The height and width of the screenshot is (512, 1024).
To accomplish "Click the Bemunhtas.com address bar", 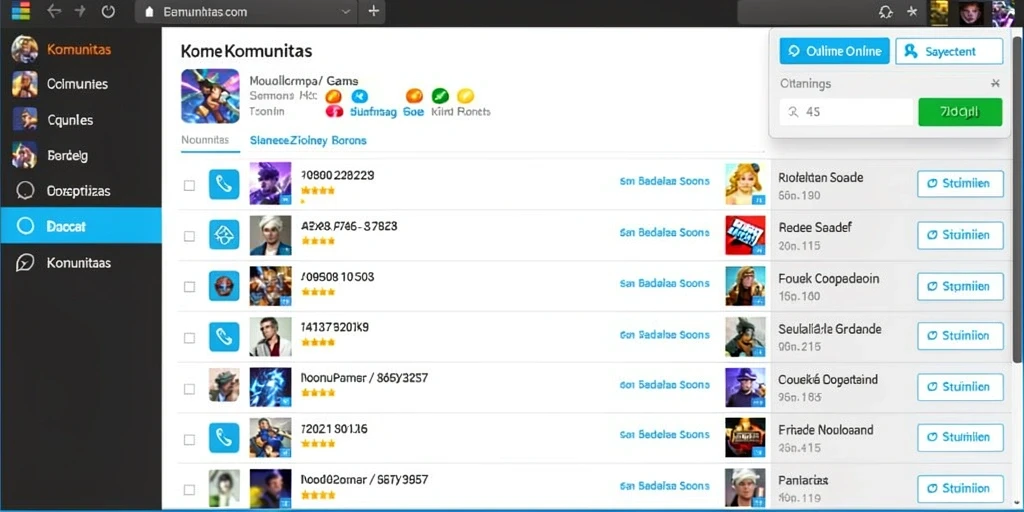I will coord(247,12).
